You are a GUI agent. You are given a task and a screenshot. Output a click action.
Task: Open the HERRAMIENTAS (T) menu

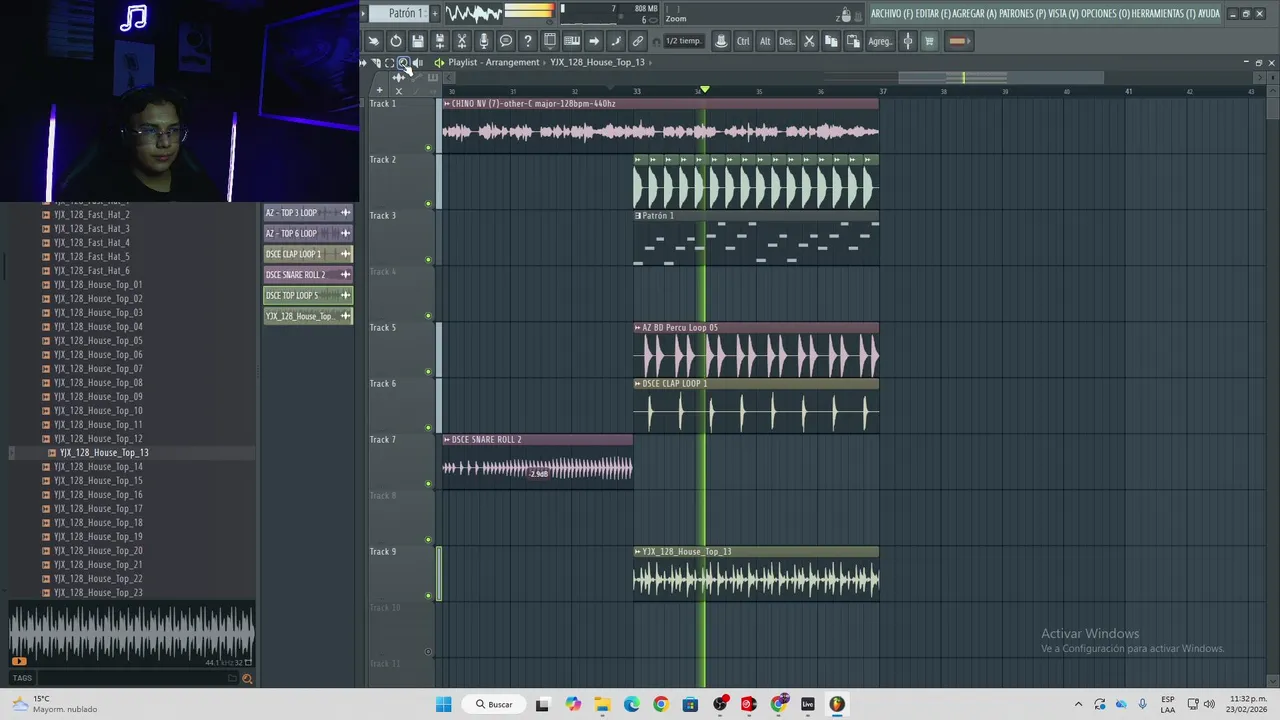pyautogui.click(x=1165, y=14)
